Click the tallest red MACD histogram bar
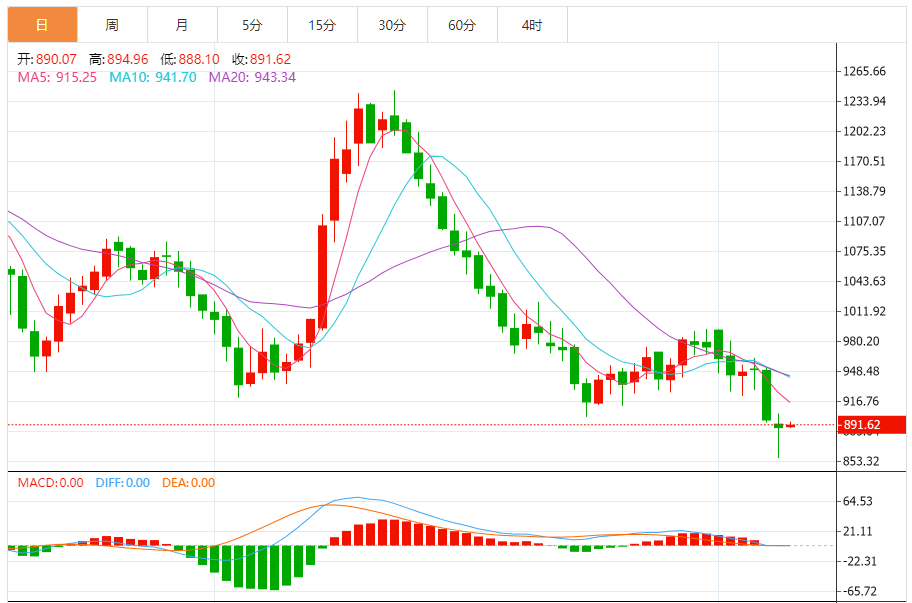 [x=383, y=532]
